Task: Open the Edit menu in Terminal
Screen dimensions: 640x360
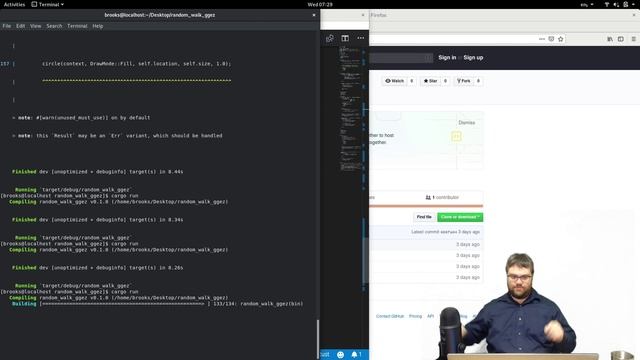Action: 20,26
